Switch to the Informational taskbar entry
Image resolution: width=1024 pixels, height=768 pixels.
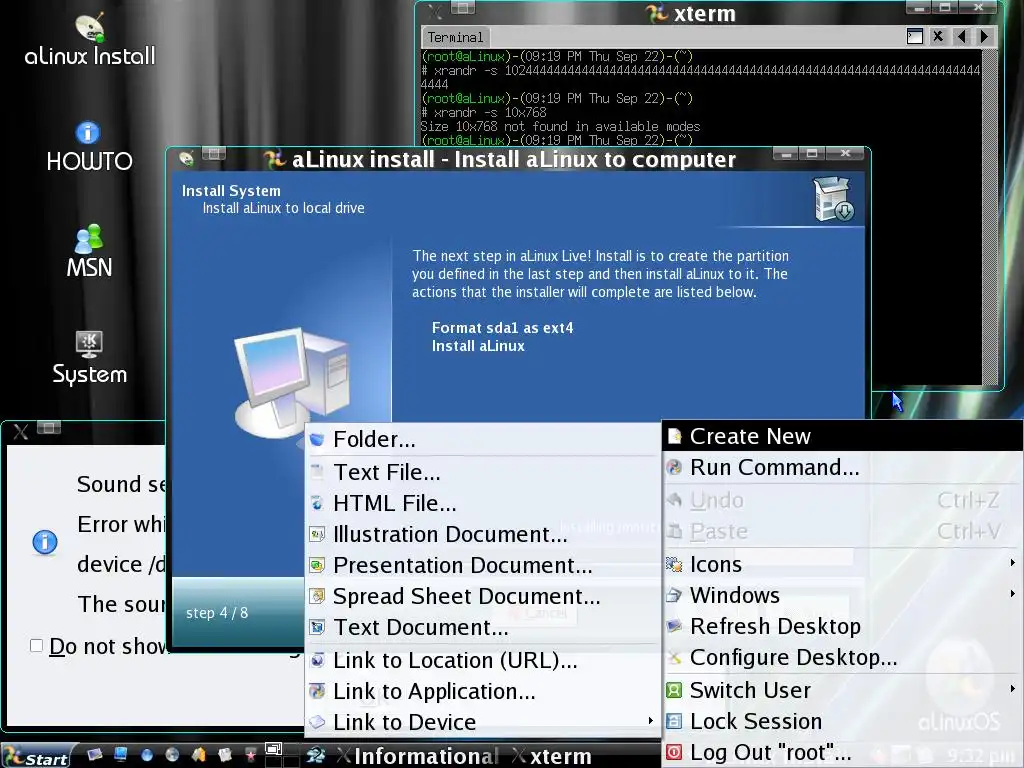418,756
